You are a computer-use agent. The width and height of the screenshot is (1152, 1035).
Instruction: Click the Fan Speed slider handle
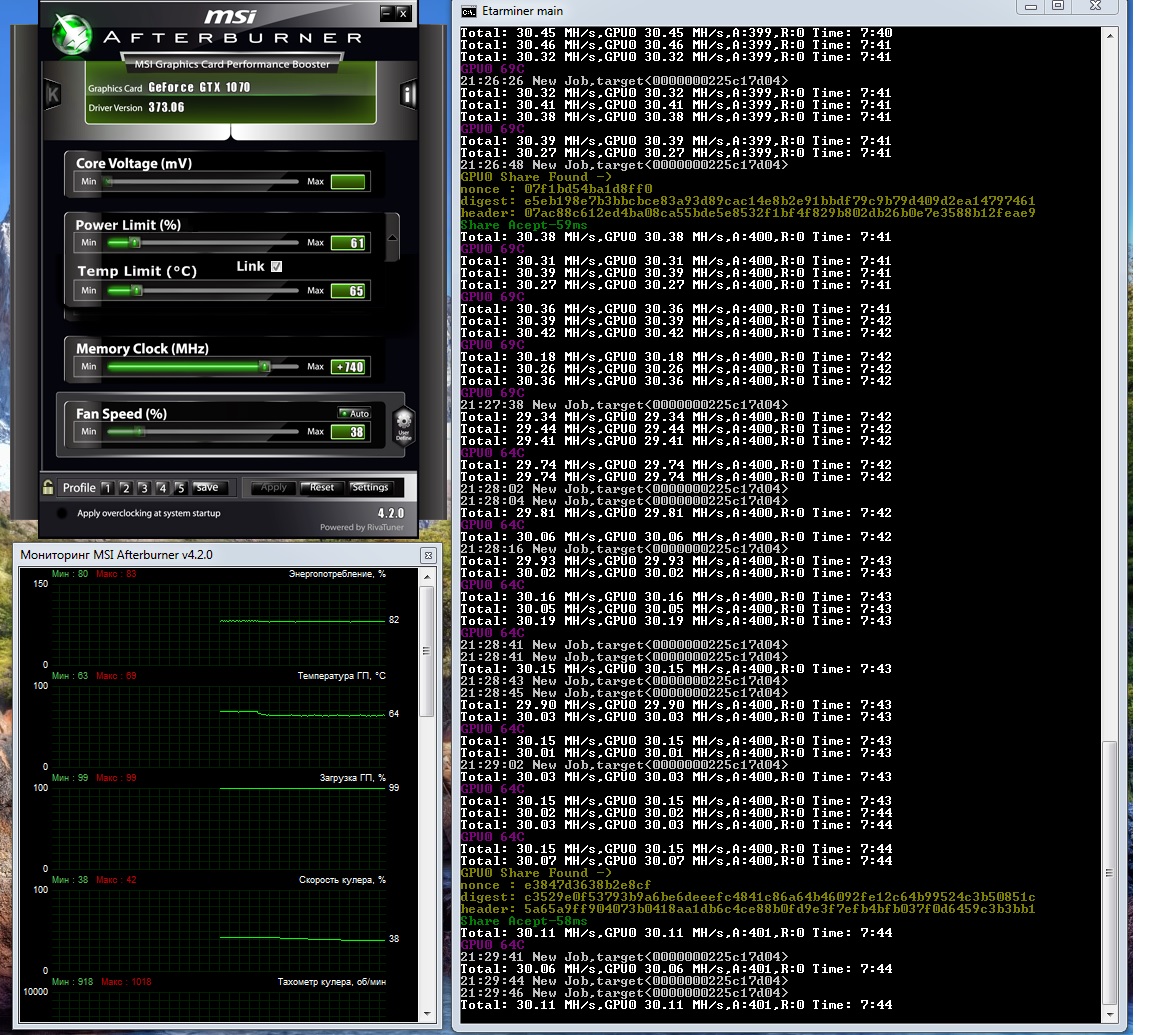point(140,432)
